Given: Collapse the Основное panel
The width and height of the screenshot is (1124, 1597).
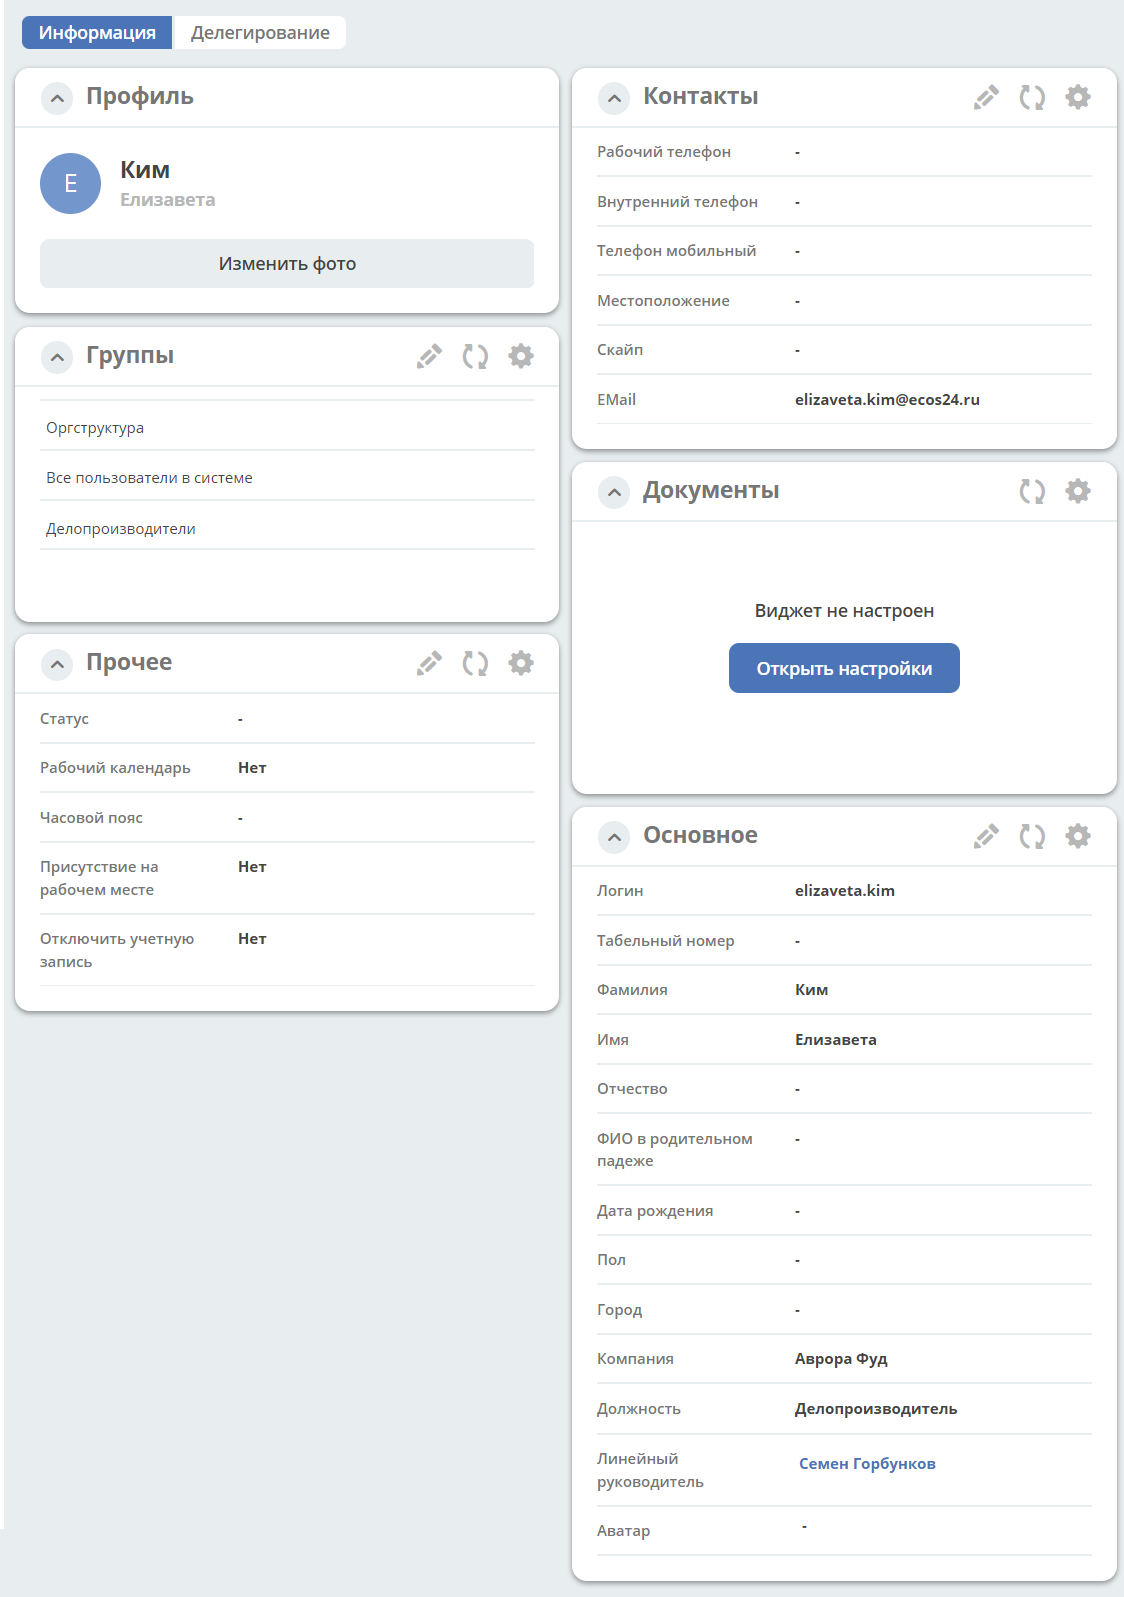Looking at the screenshot, I should (614, 837).
